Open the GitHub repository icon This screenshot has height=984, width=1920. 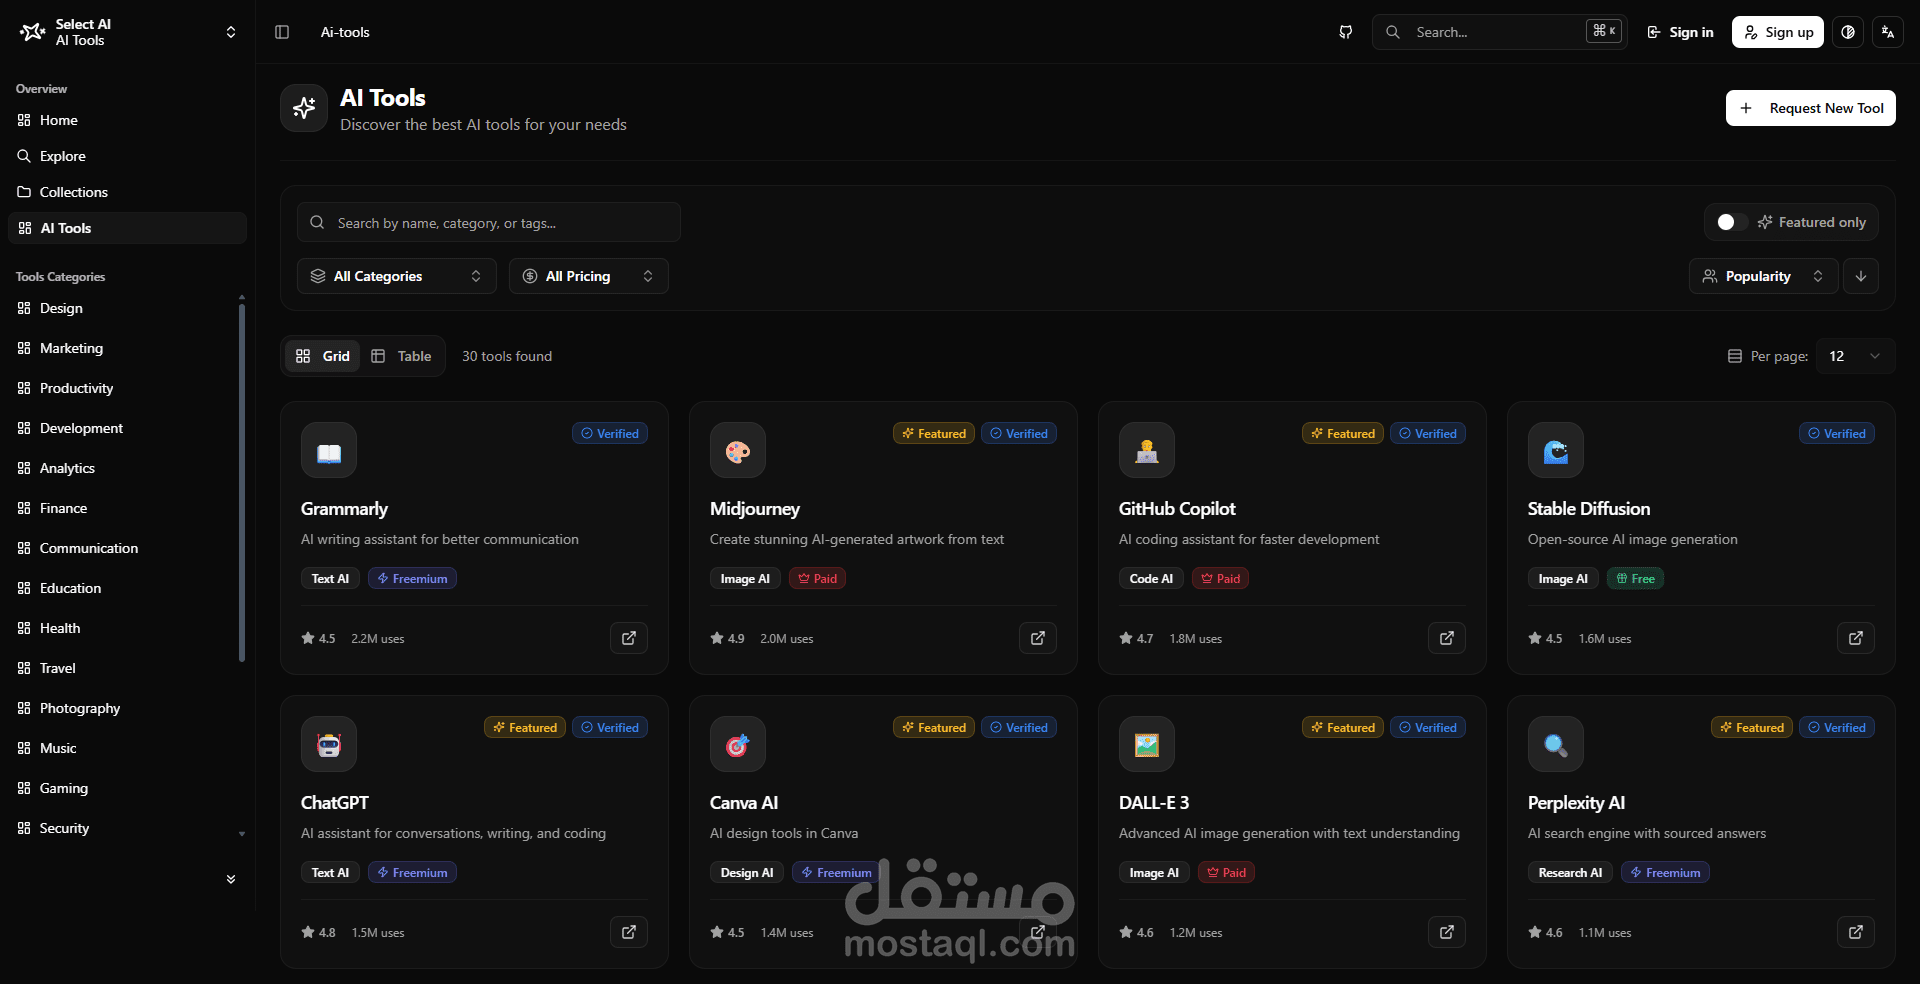click(x=1346, y=32)
